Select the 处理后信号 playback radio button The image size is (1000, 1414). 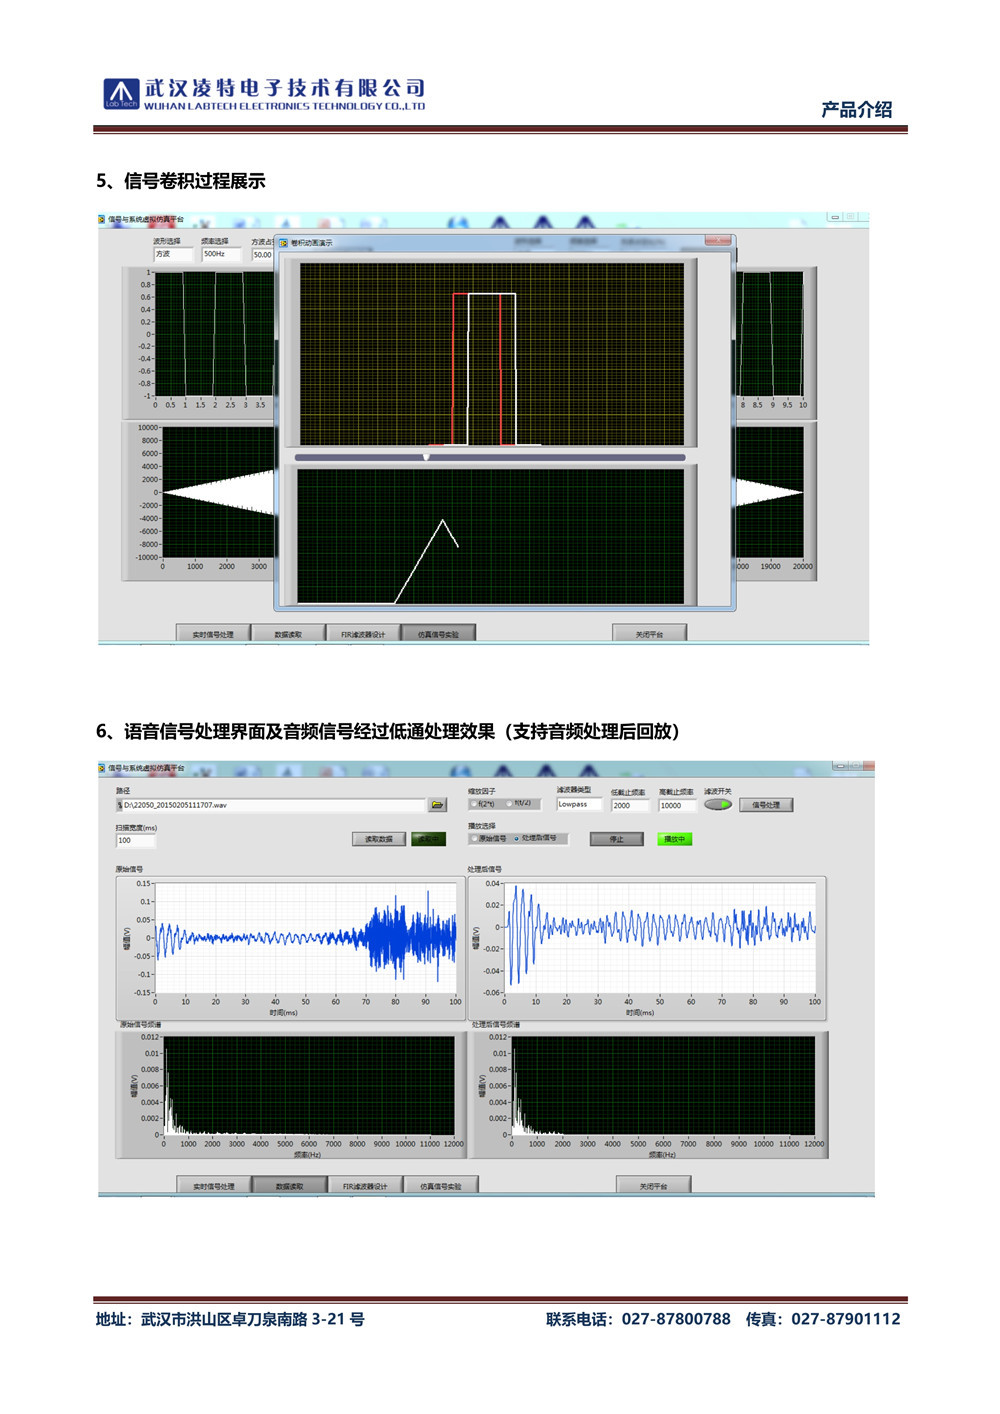click(517, 839)
